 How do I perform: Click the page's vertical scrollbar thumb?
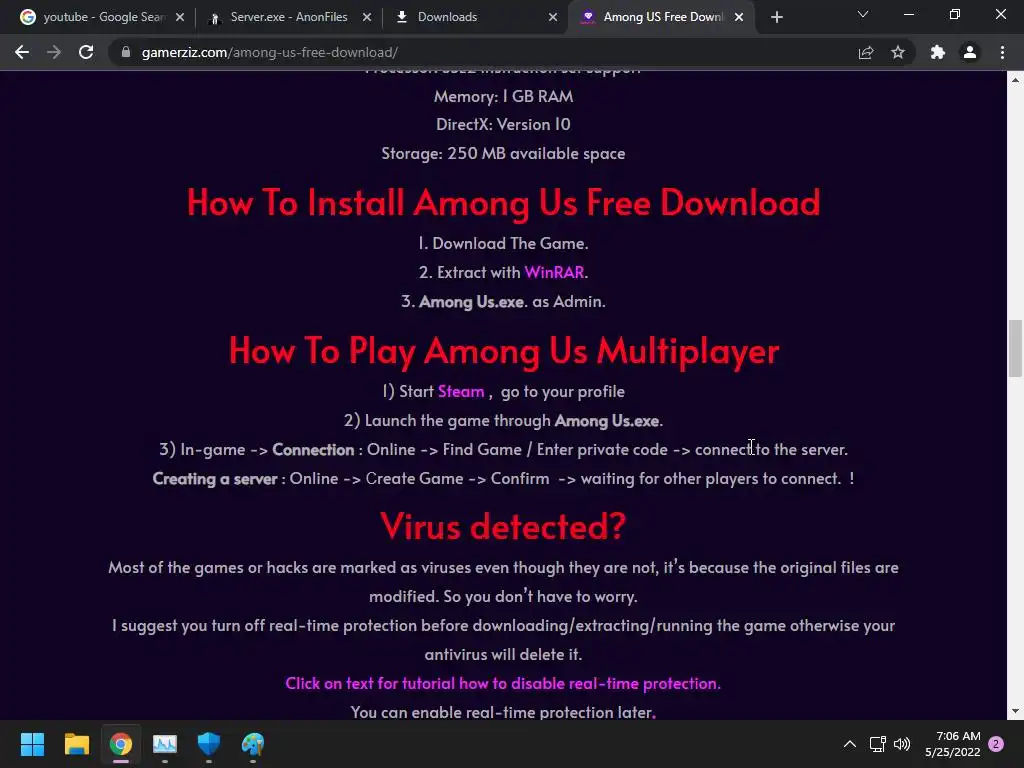1015,348
